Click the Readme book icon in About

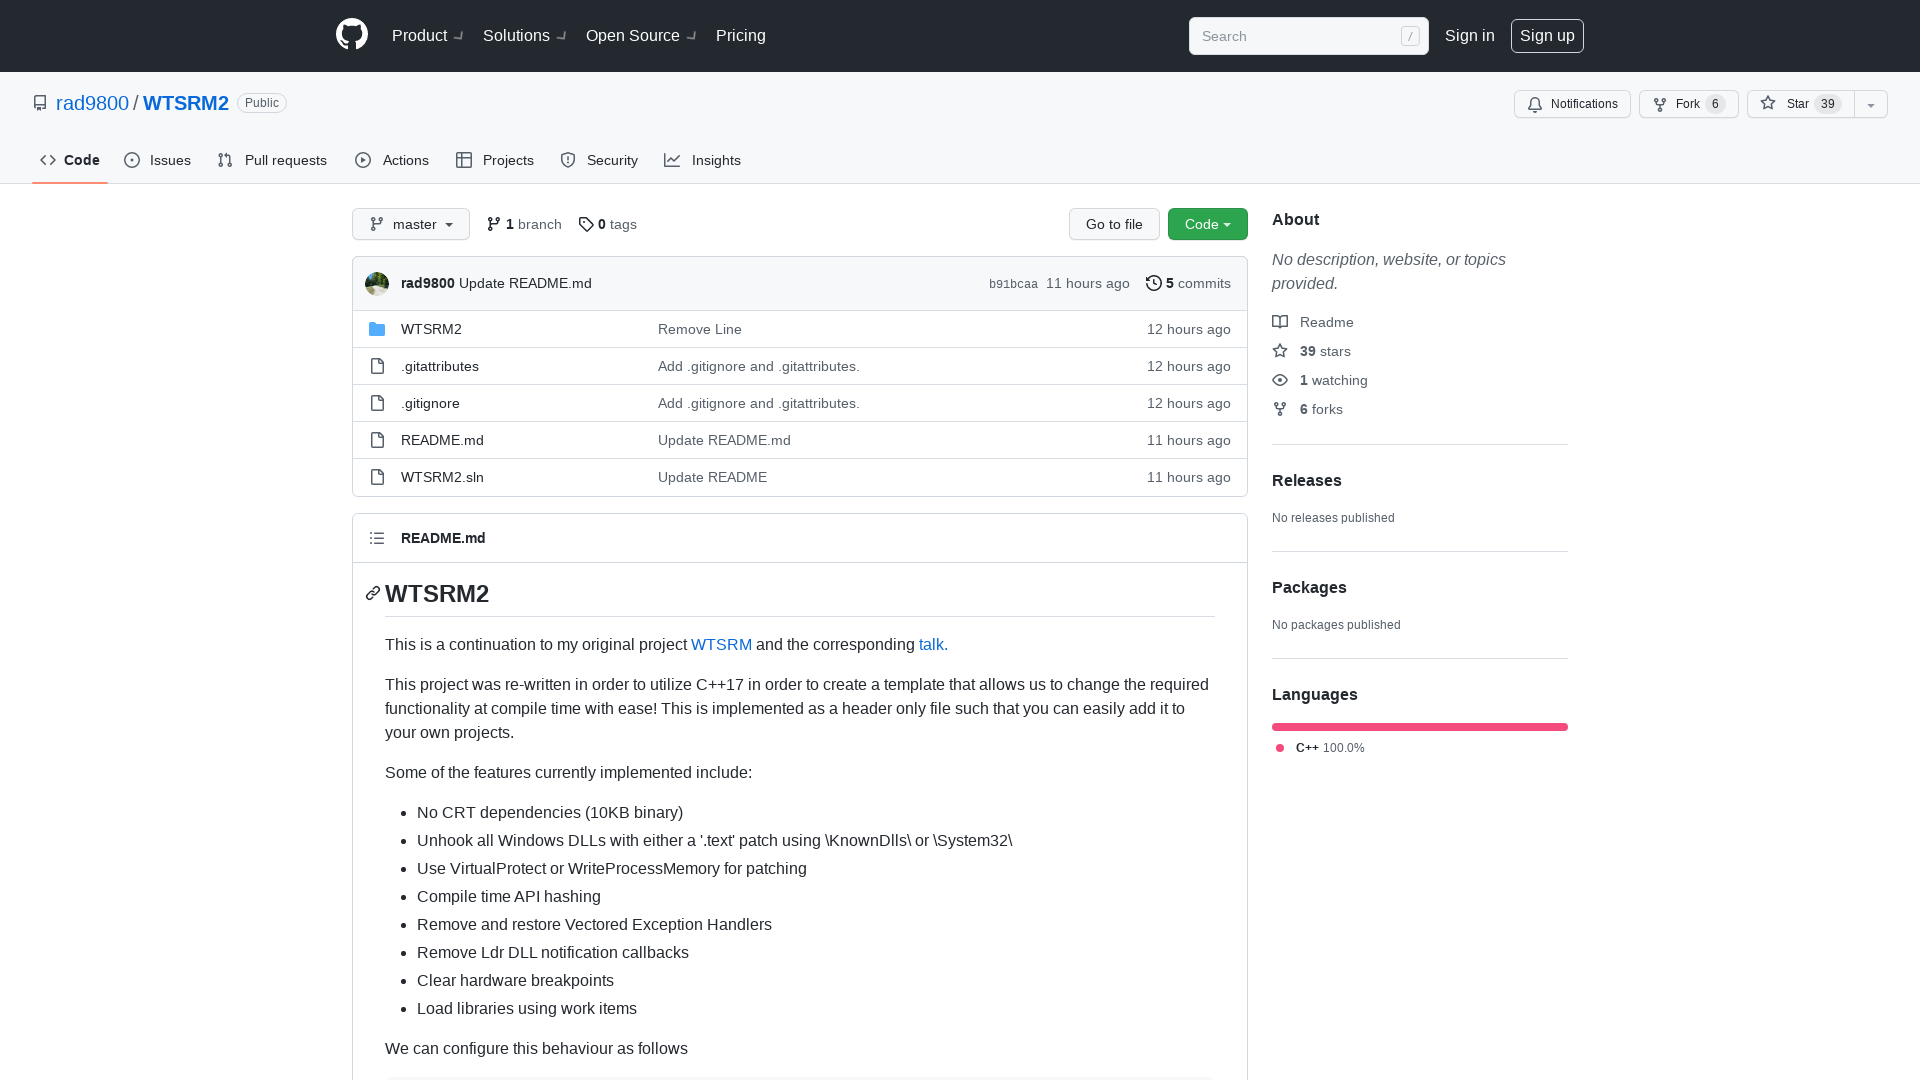click(1280, 322)
